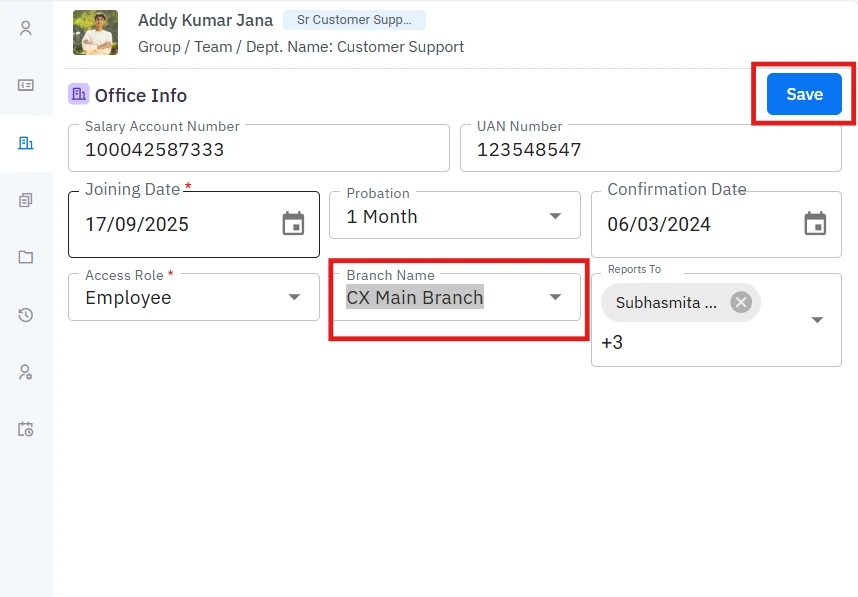Expand the Reports To dropdown arrow
Screen dimensions: 858x597
[817, 320]
